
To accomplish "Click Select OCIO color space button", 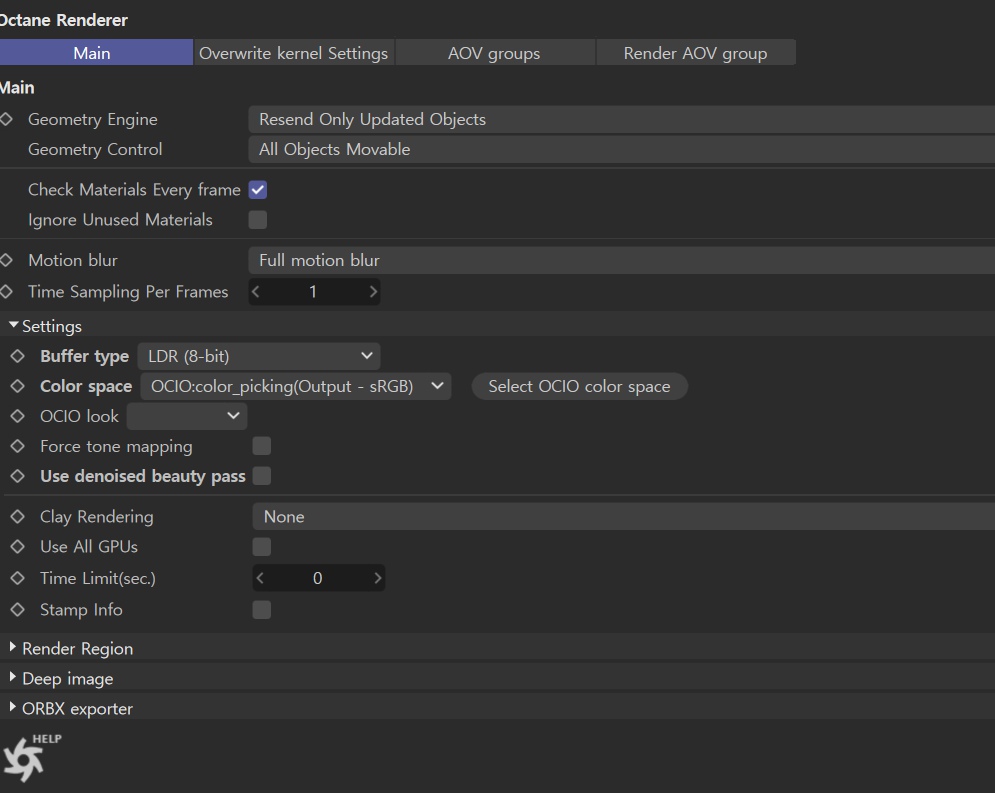I will (579, 386).
